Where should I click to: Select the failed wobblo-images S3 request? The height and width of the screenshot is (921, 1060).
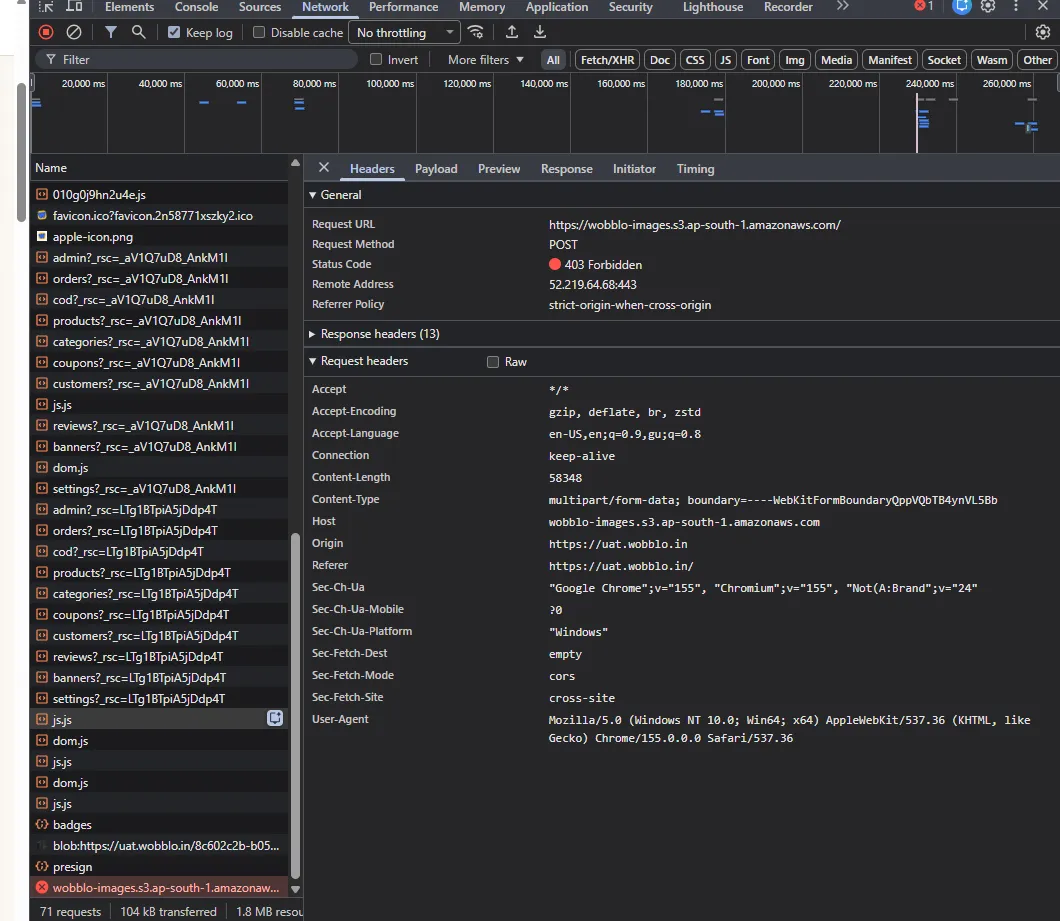(x=160, y=887)
